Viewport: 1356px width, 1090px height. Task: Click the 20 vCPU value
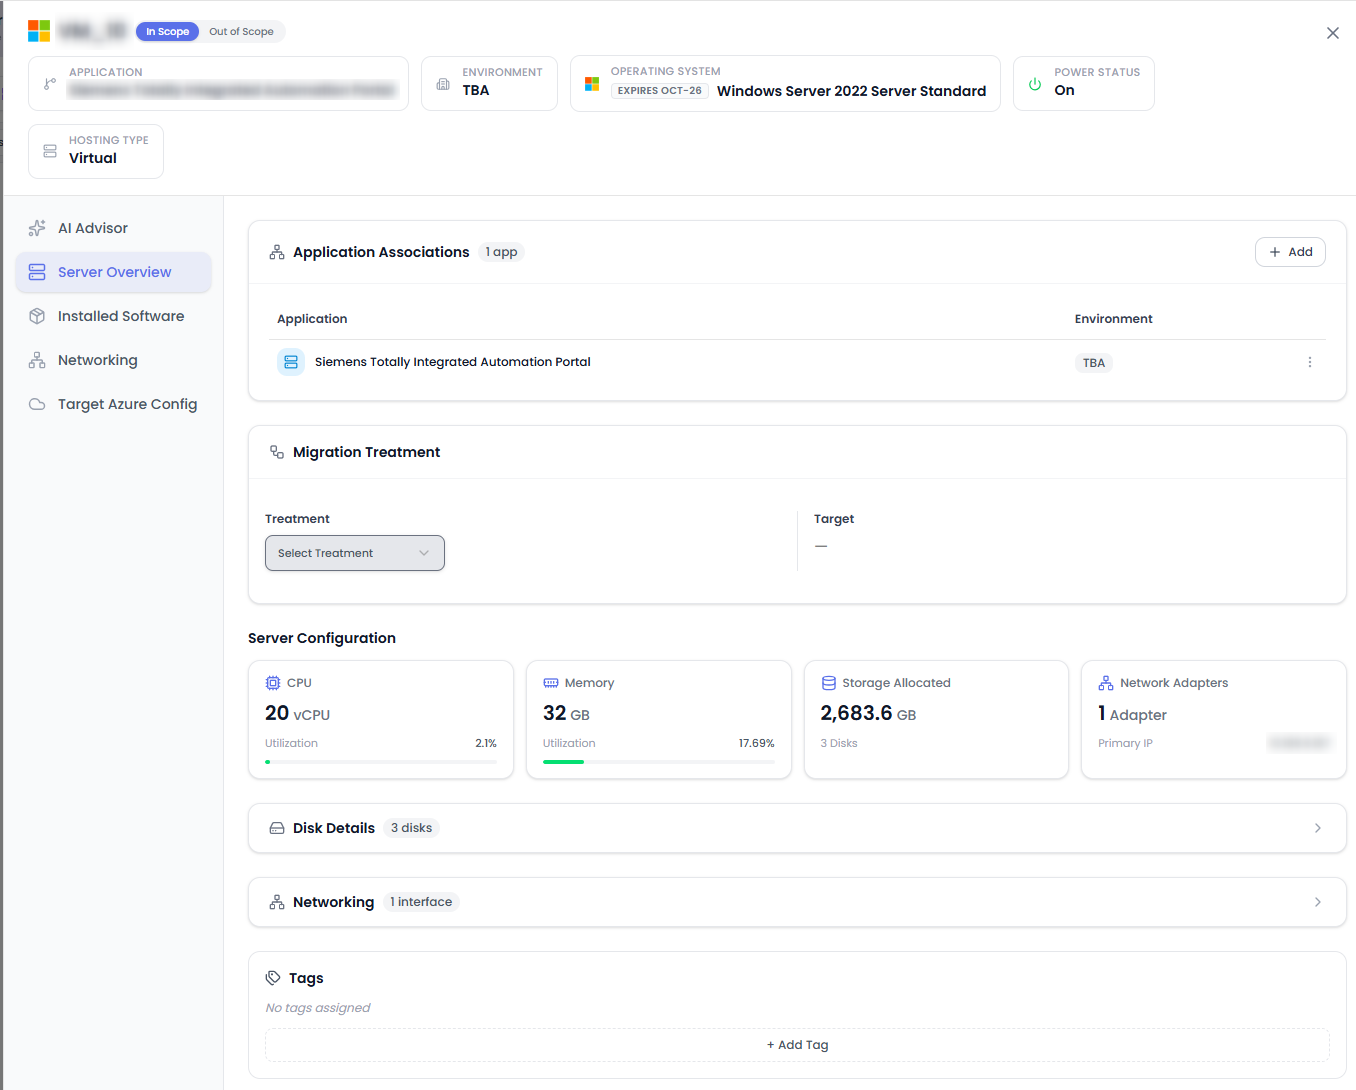[x=297, y=713]
